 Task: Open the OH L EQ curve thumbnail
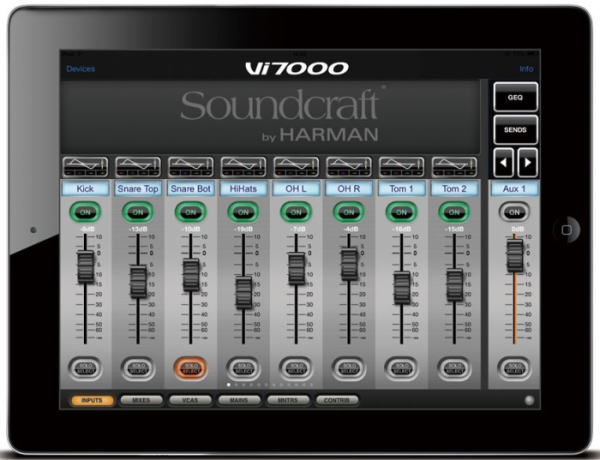[296, 166]
